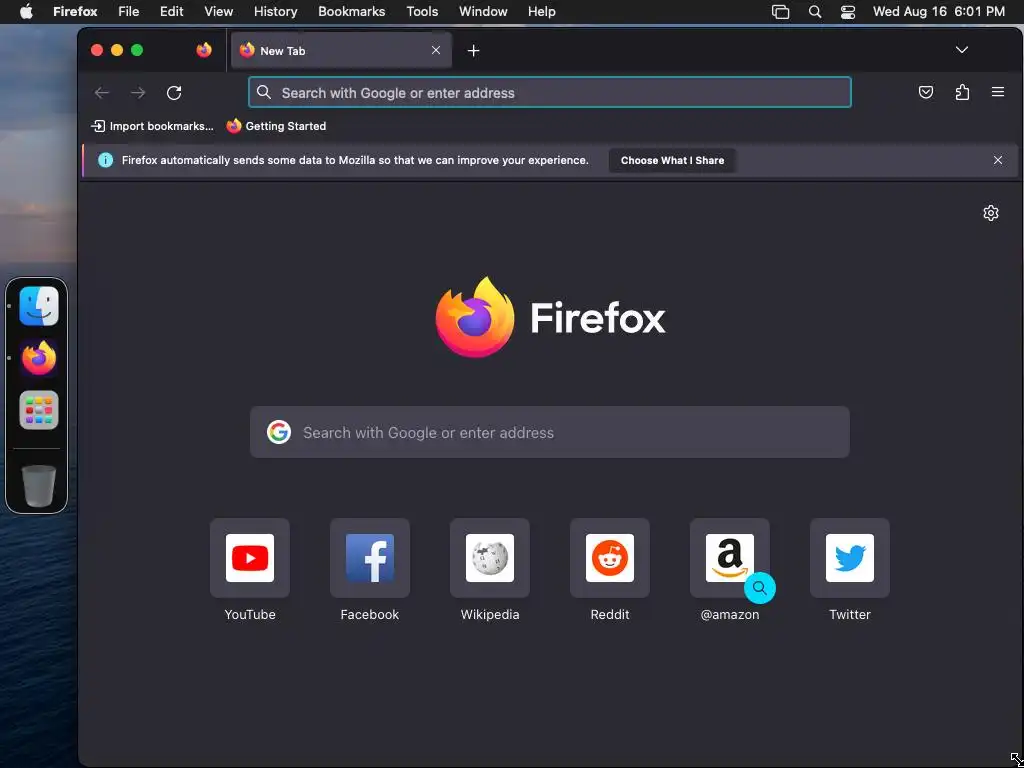Open Launchpad from the Dock
Image resolution: width=1024 pixels, height=768 pixels.
coord(39,410)
